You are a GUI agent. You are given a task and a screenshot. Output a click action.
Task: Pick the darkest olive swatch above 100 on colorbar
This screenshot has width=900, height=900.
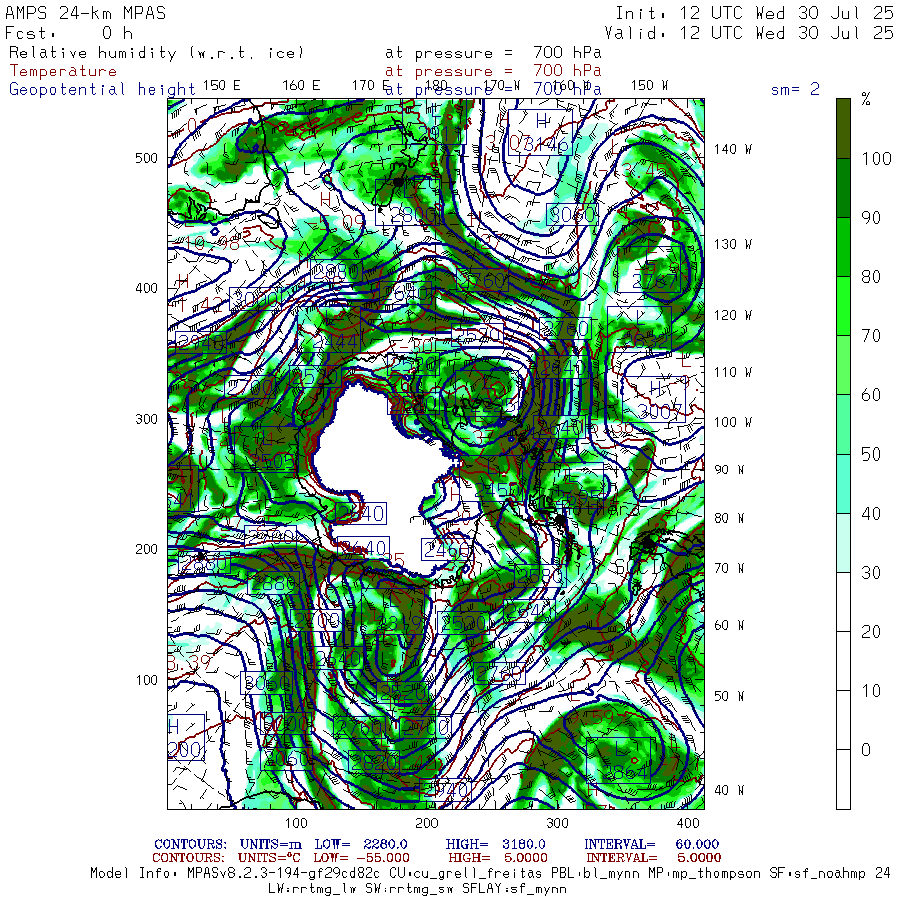843,129
